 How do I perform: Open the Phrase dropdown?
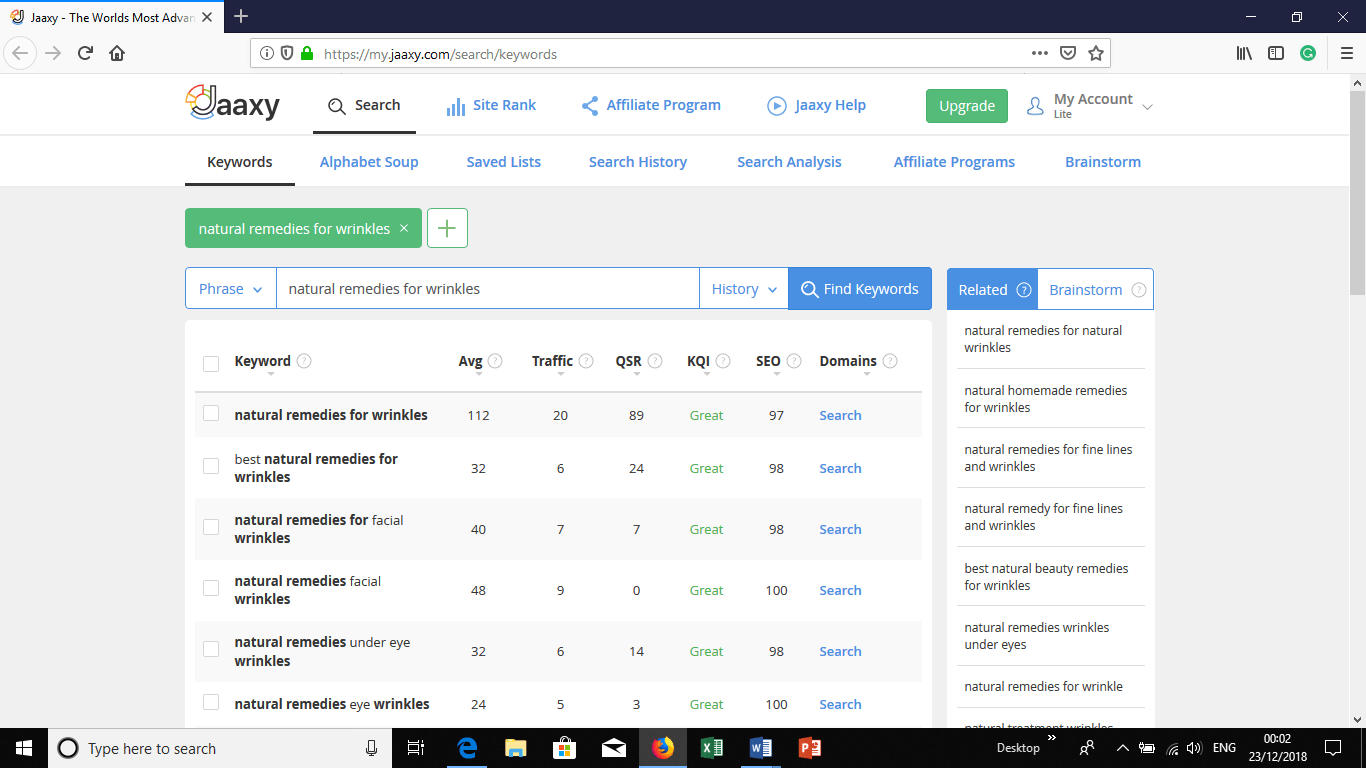pos(231,289)
